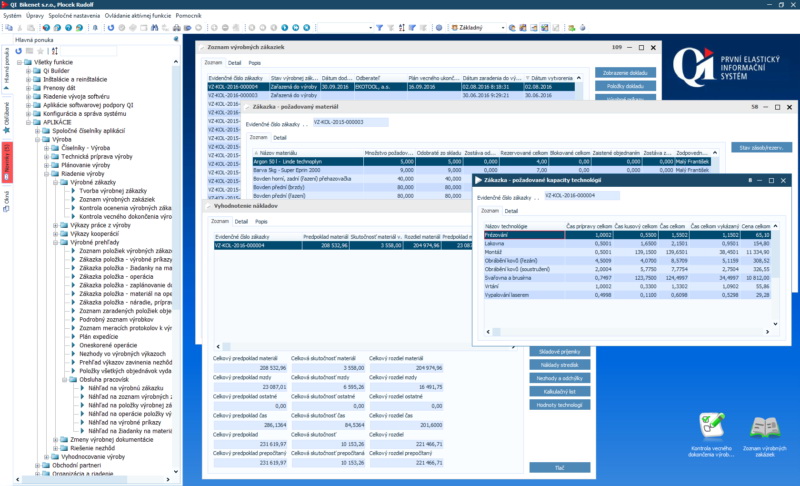Click the refresh icon in the Hlavná ponuka panel
This screenshot has height=486, width=800.
coord(18,51)
